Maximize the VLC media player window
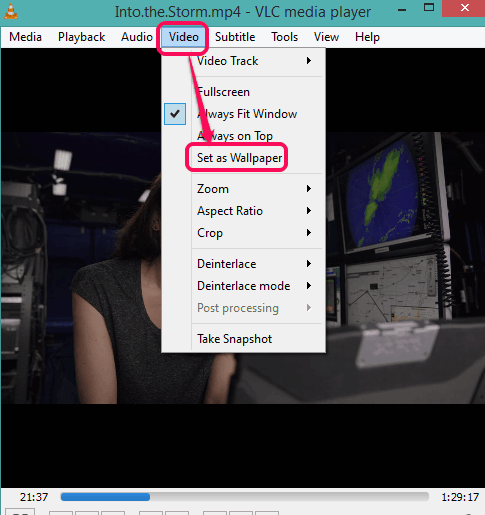The image size is (485, 515). [429, 7]
